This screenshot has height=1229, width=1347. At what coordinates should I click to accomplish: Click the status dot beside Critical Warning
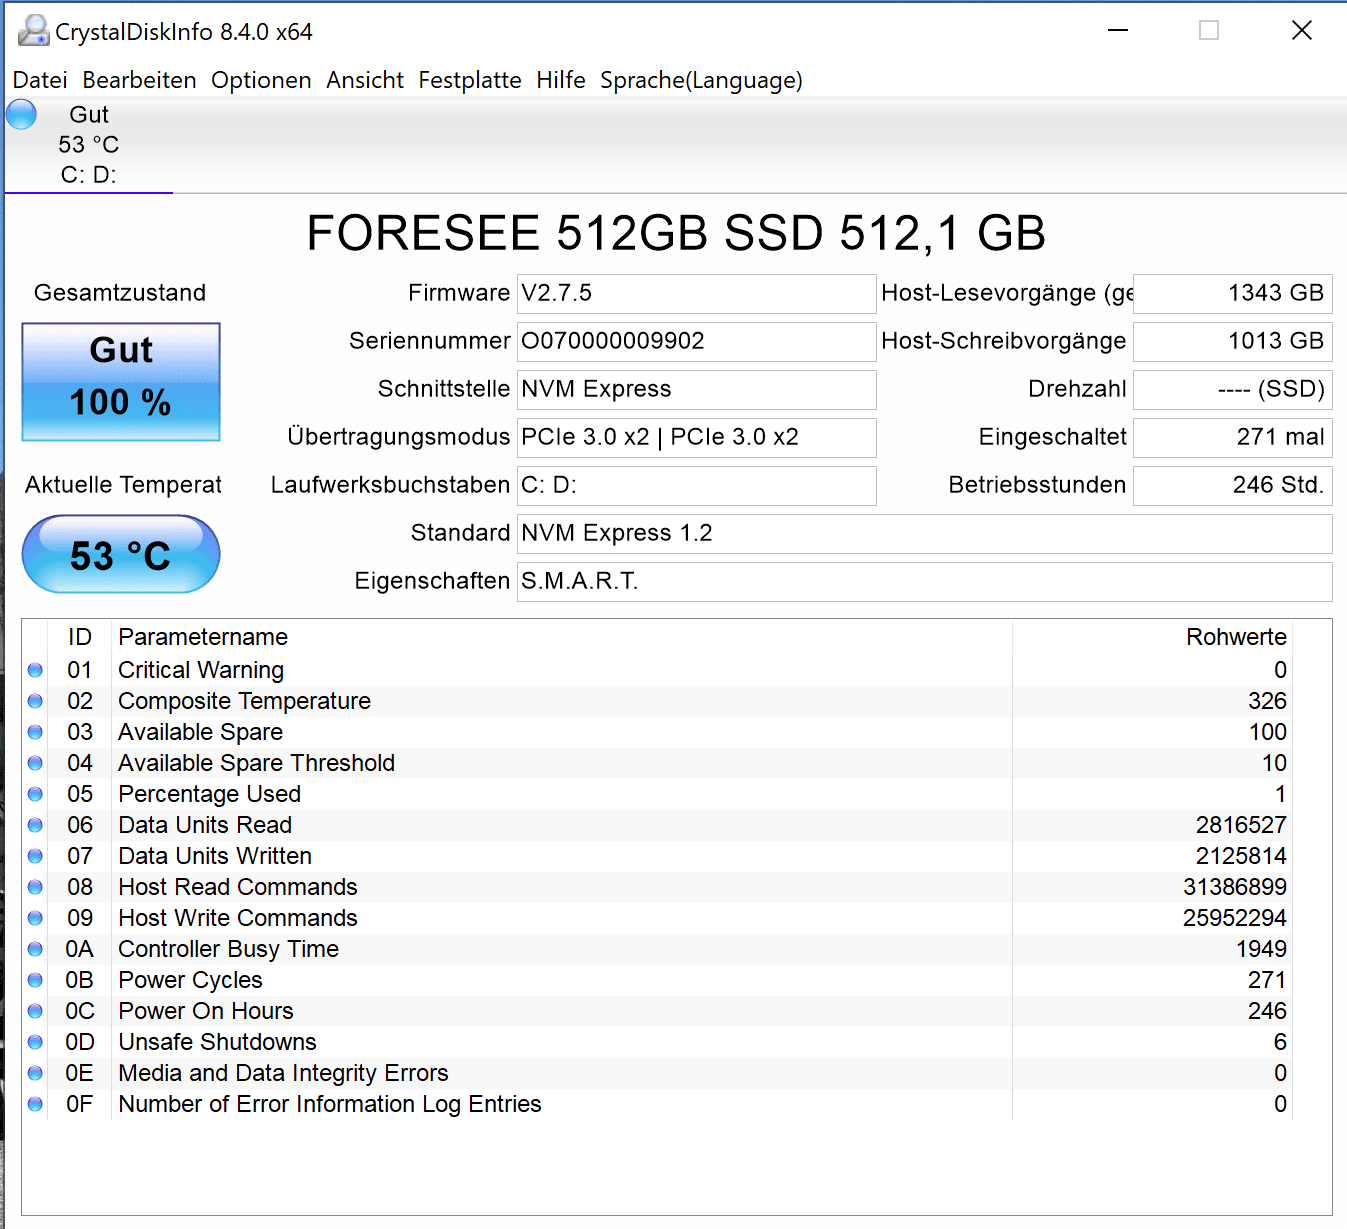tap(35, 670)
